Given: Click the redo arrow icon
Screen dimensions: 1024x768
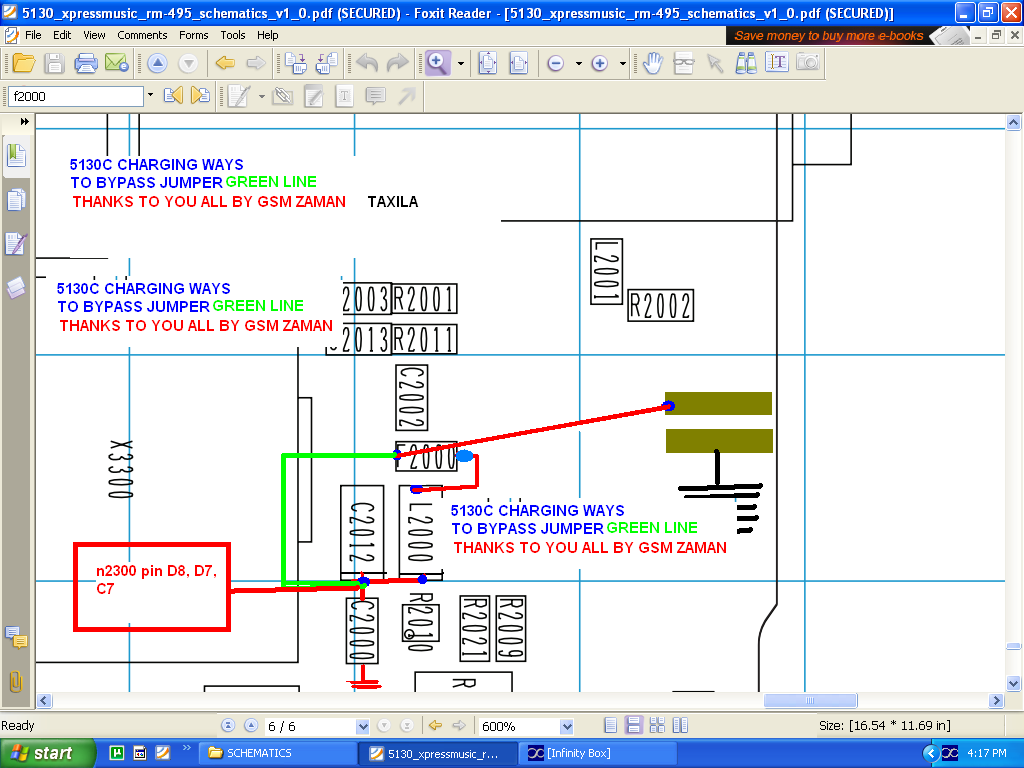Looking at the screenshot, I should tap(397, 63).
